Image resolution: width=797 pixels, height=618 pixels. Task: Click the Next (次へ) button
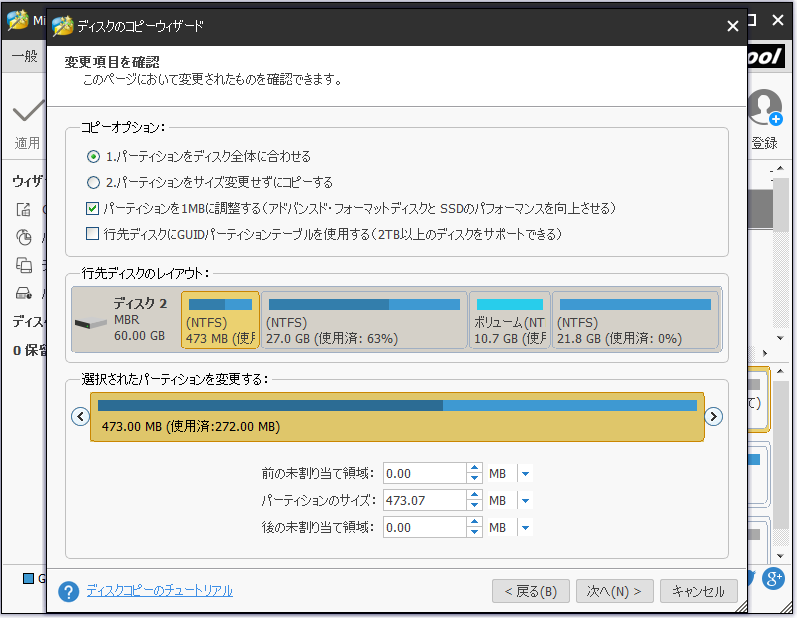(x=615, y=591)
